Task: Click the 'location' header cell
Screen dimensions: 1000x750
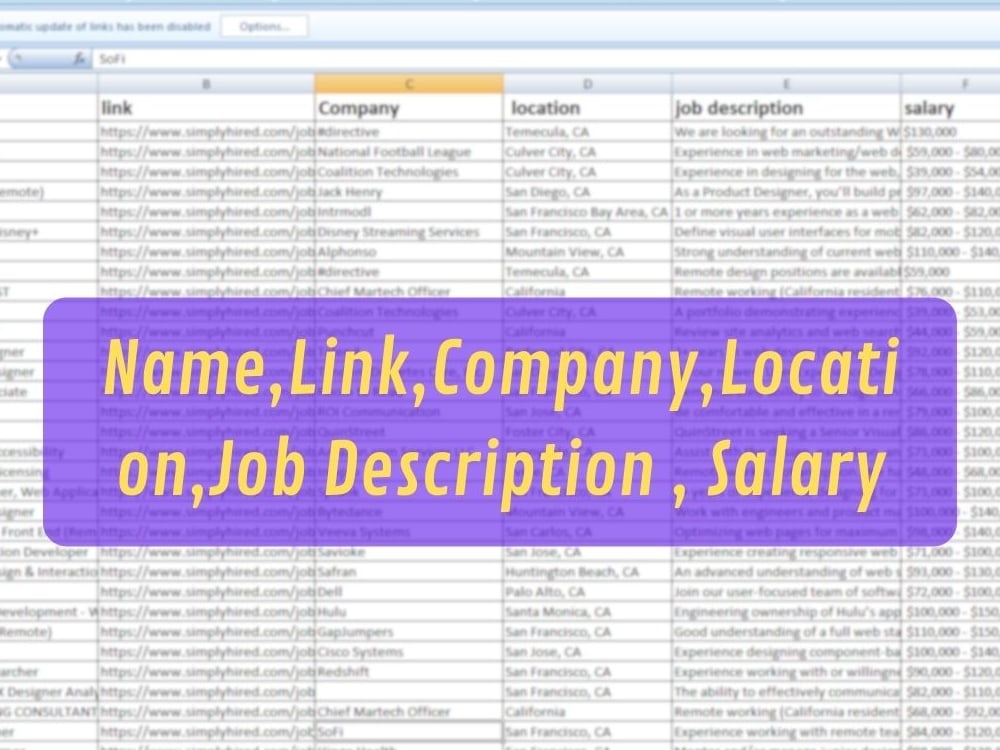Action: click(587, 108)
